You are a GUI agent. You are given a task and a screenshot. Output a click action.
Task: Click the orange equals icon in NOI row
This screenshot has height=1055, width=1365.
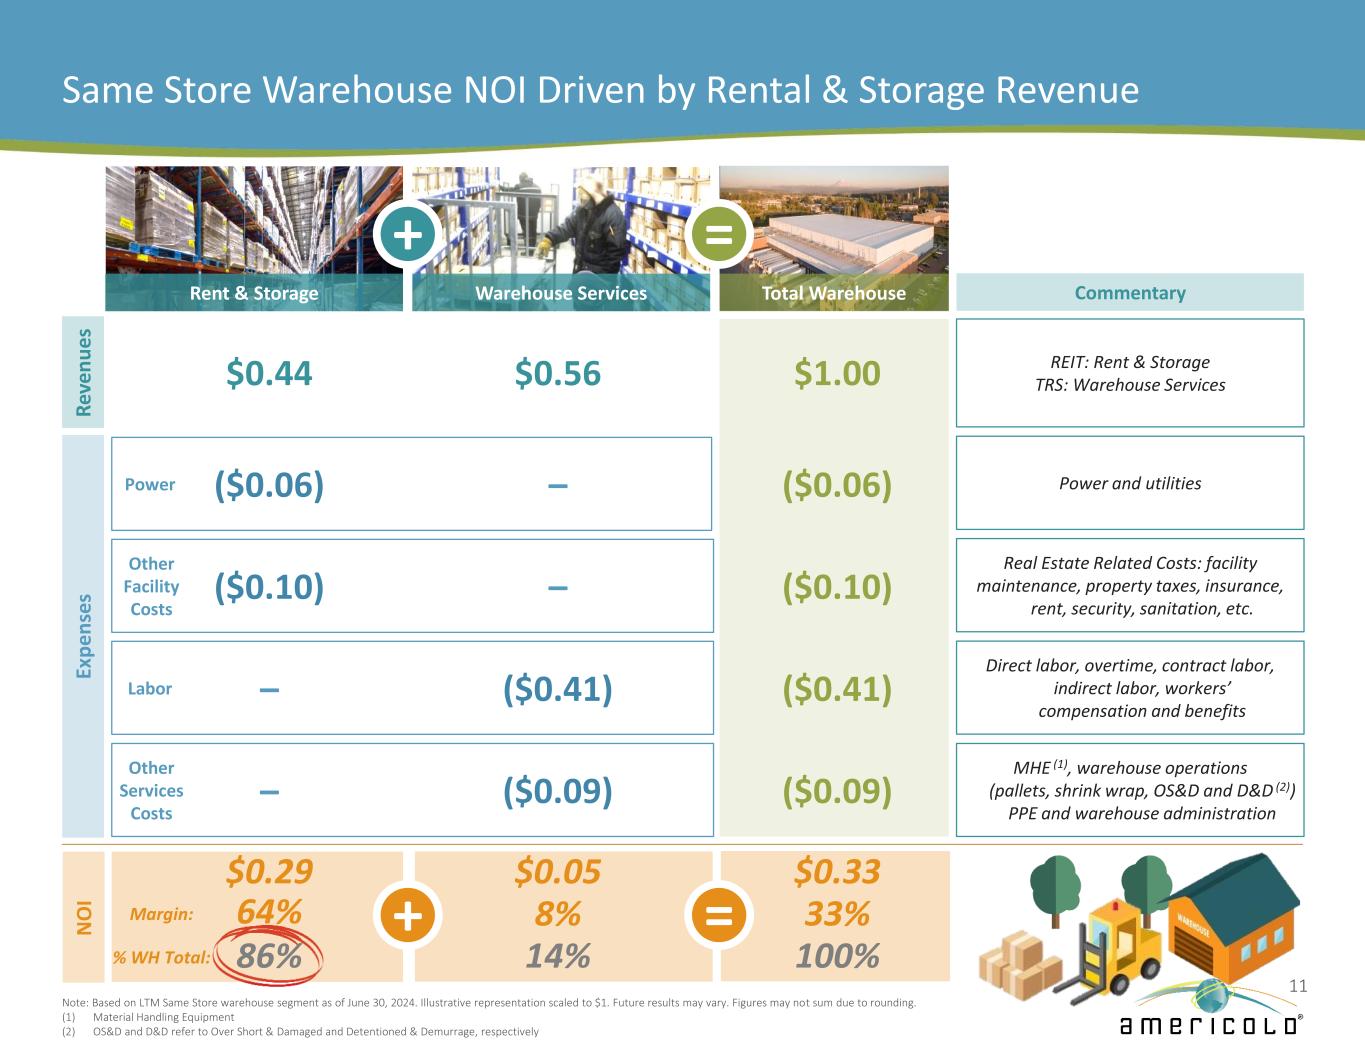click(x=719, y=915)
